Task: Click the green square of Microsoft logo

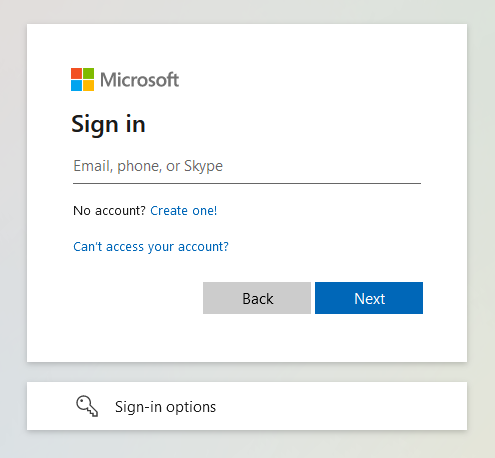Action: pos(88,74)
